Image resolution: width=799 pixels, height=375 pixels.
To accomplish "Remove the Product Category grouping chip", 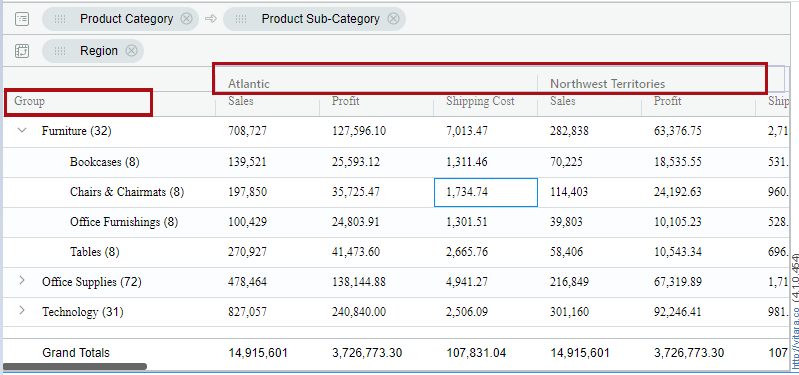I will pos(187,19).
